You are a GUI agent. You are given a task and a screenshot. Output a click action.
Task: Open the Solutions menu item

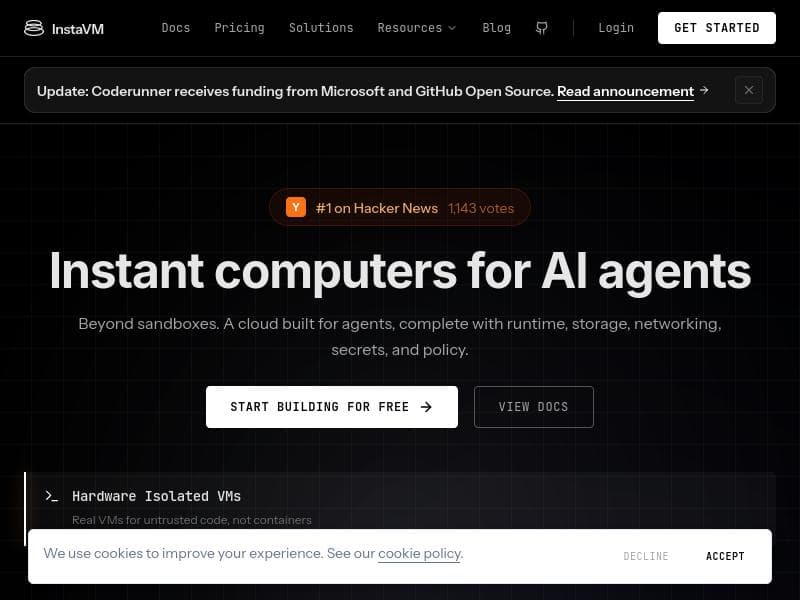pos(321,28)
